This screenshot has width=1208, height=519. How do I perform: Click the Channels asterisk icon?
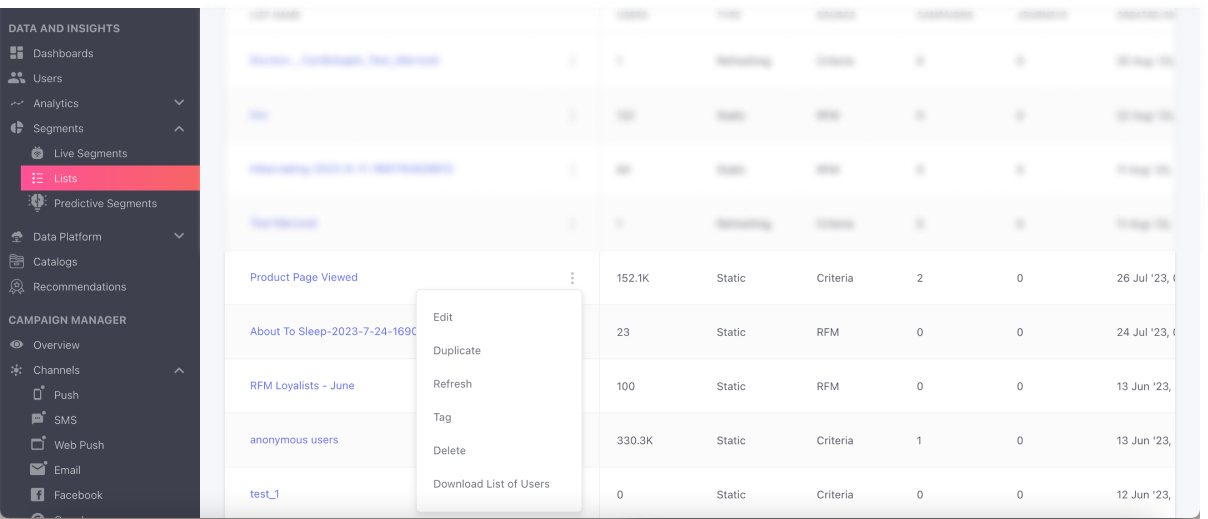tap(16, 370)
